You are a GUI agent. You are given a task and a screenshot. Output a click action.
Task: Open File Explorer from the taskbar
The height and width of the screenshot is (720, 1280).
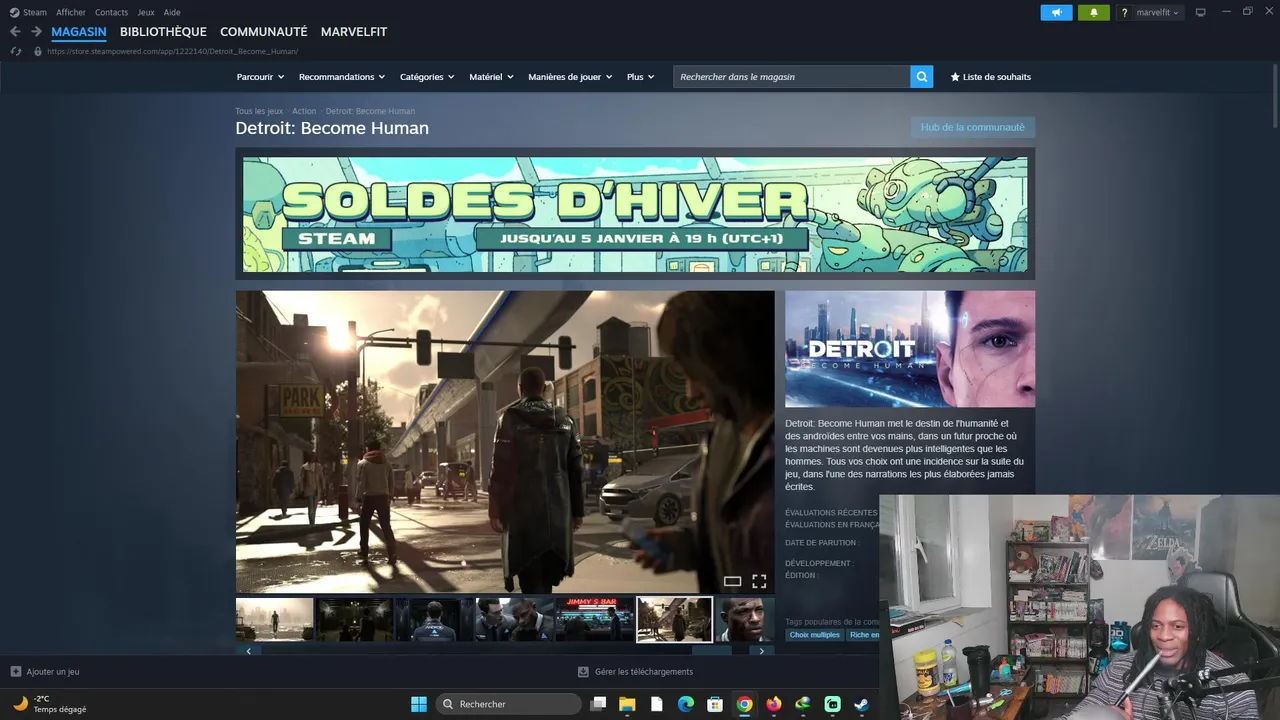tap(627, 704)
